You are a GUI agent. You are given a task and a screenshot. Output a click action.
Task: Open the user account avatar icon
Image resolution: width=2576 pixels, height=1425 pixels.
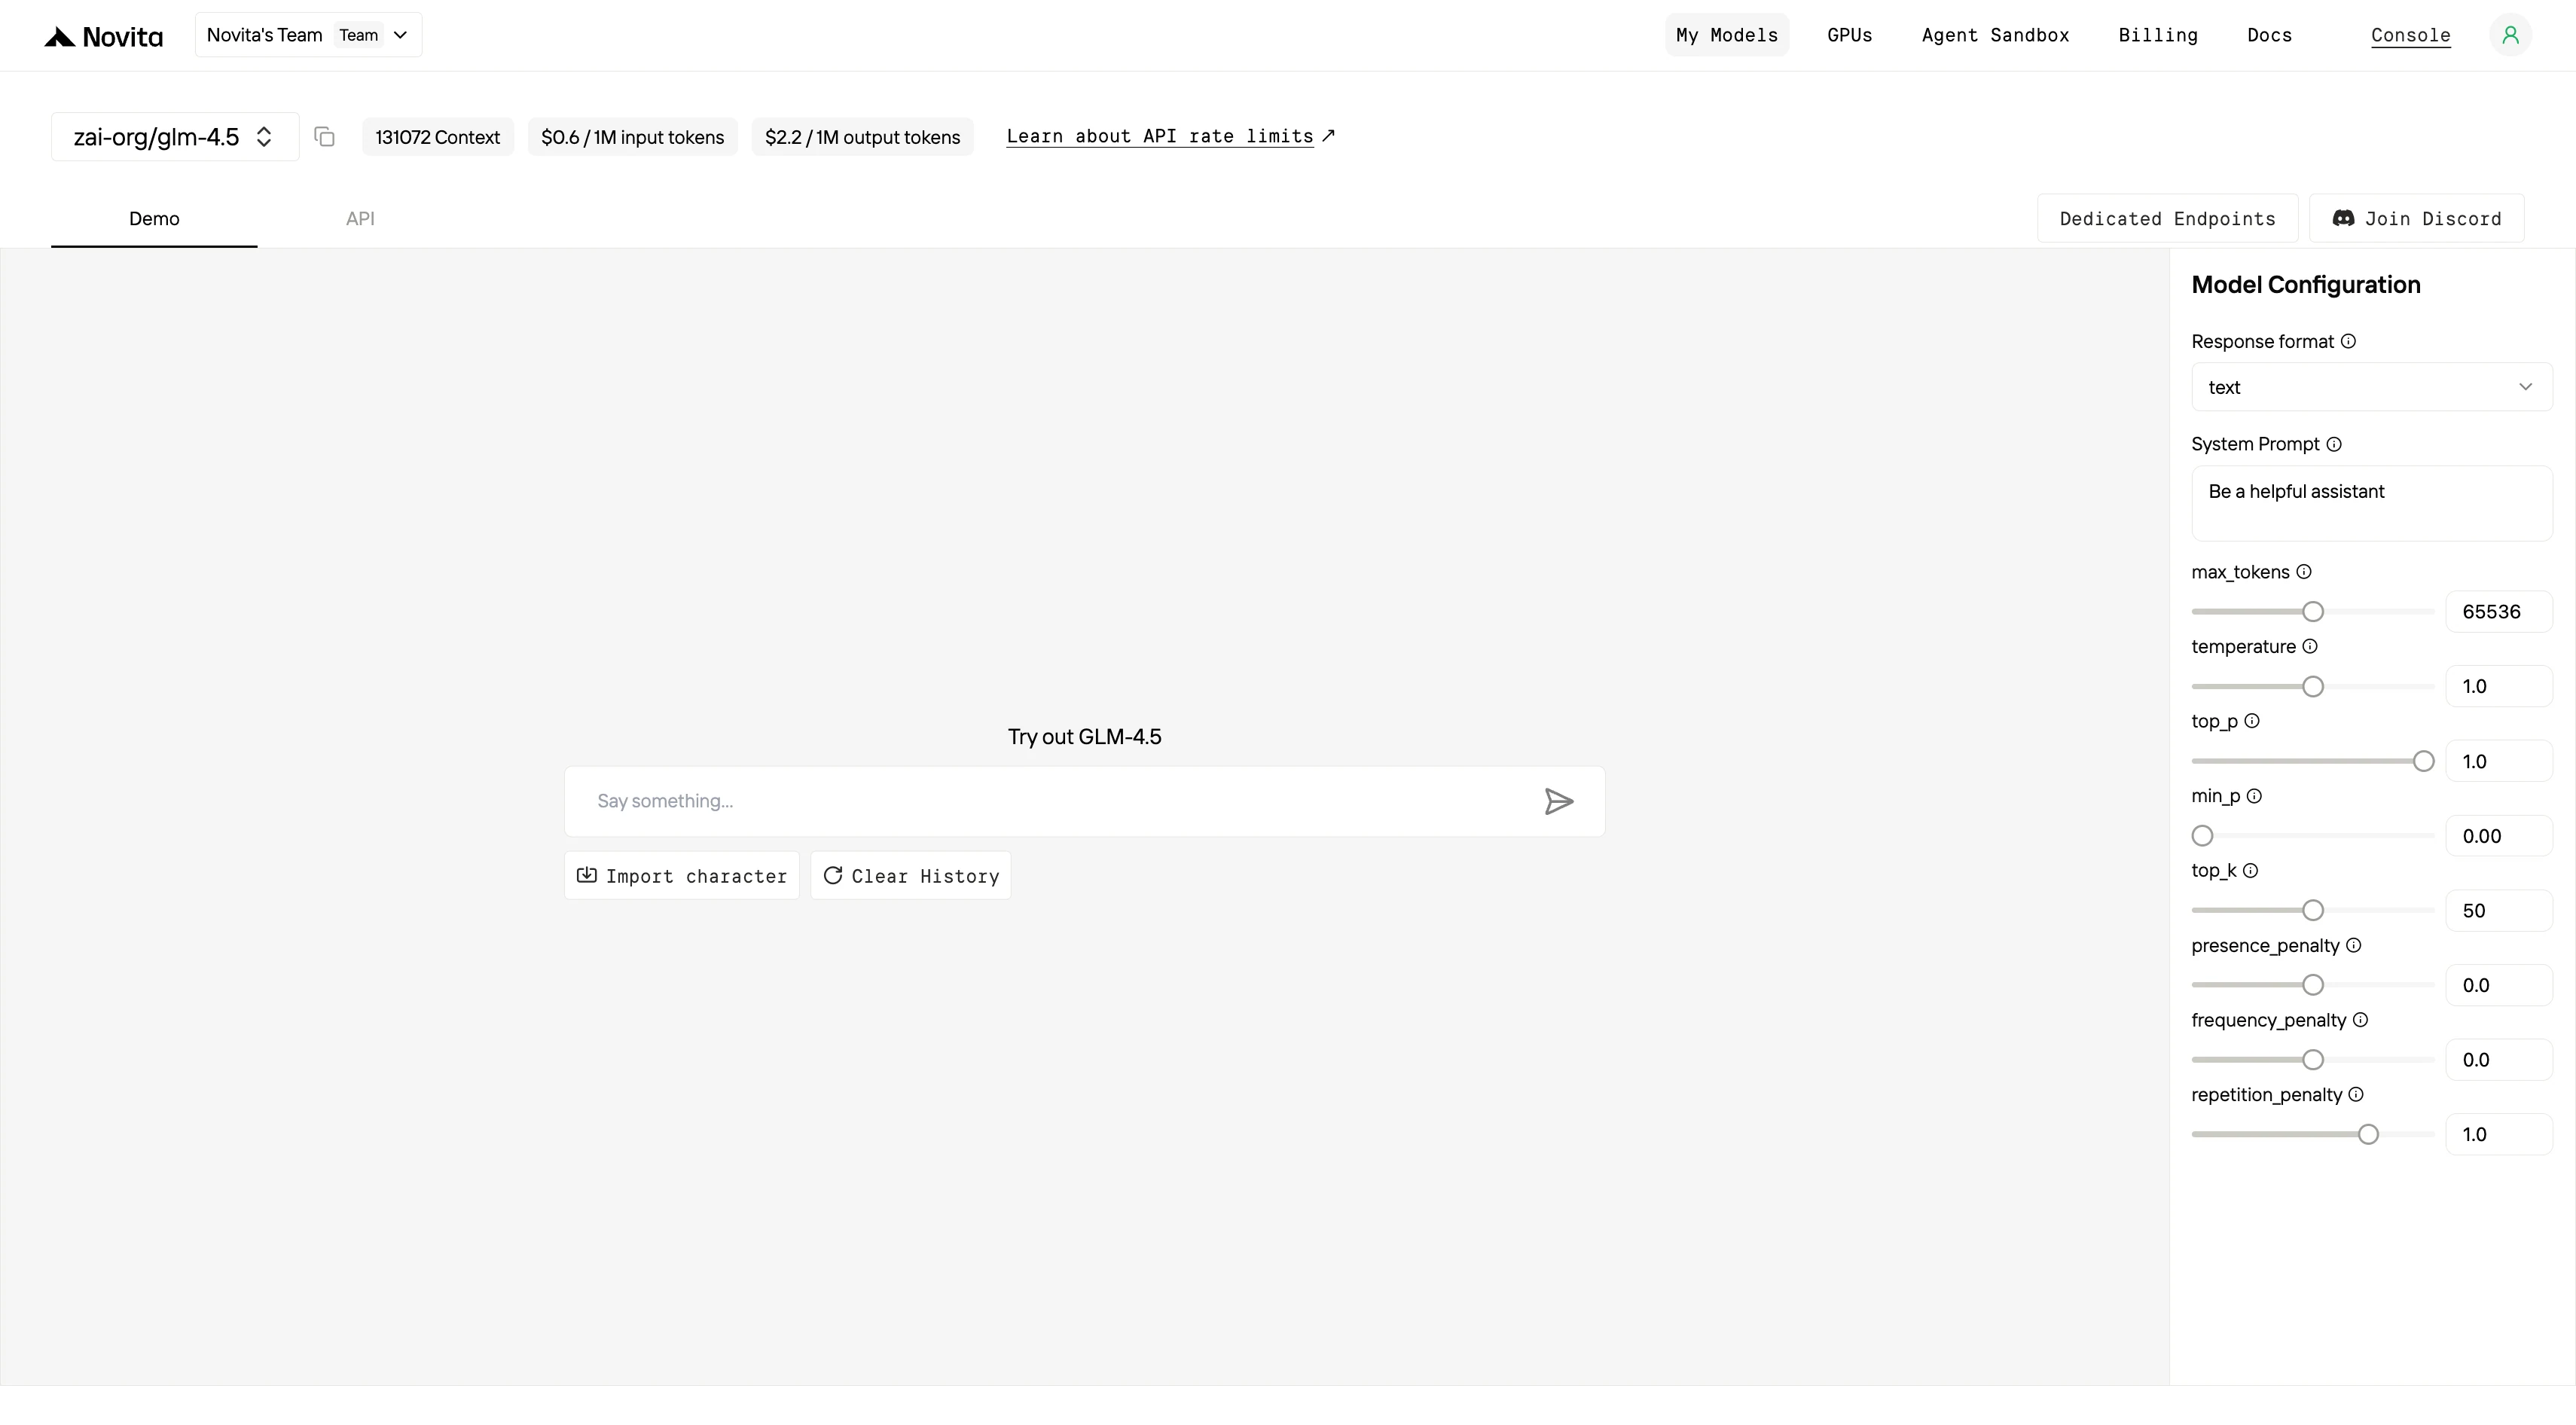pyautogui.click(x=2510, y=35)
